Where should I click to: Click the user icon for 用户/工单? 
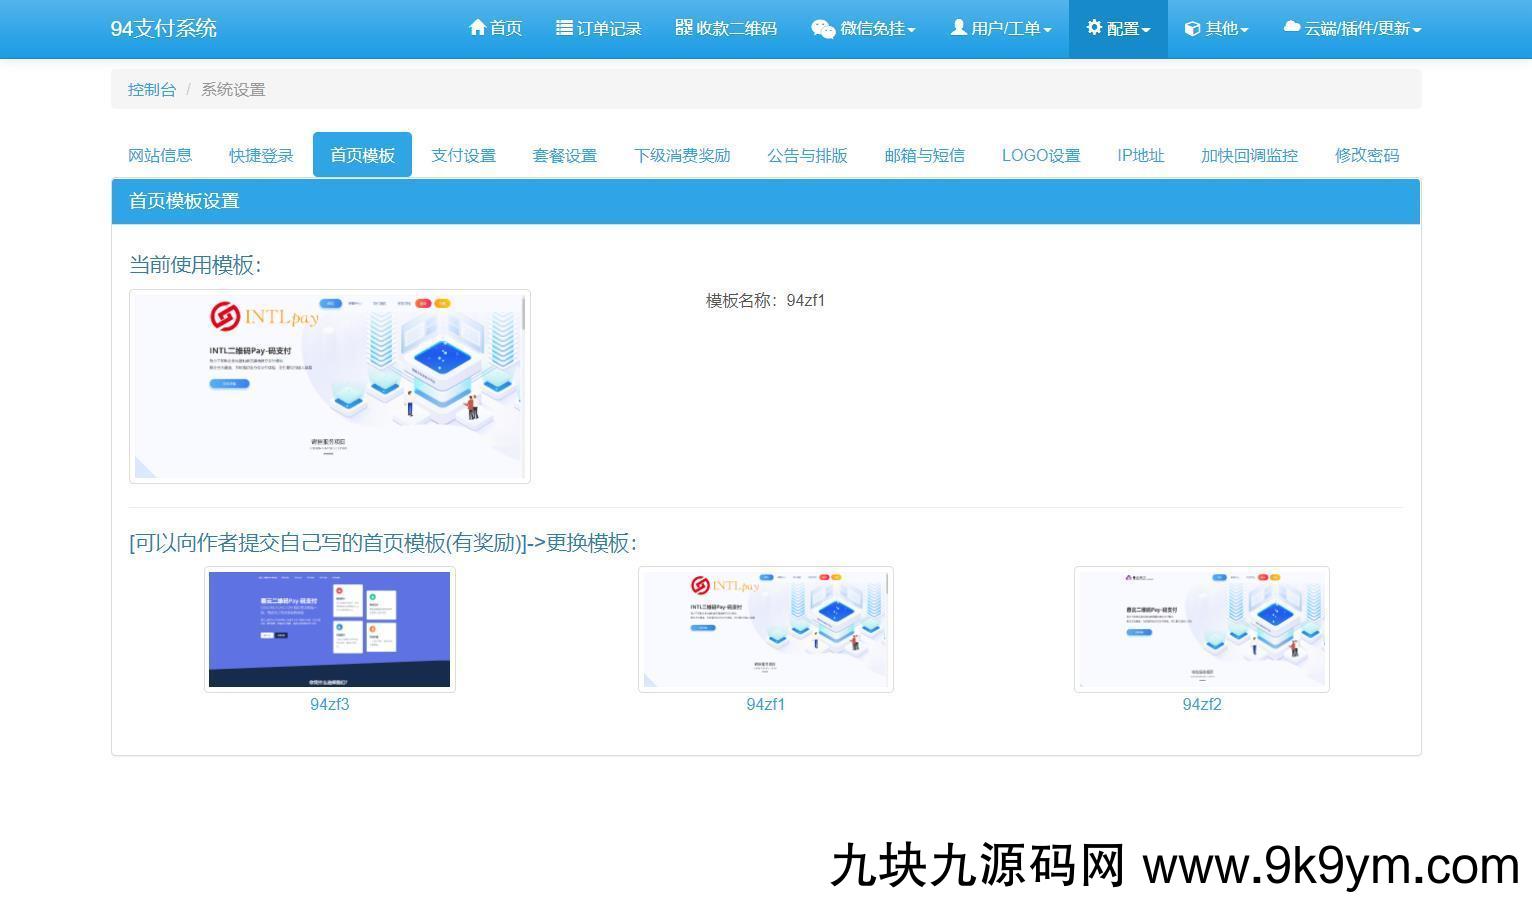pos(958,28)
